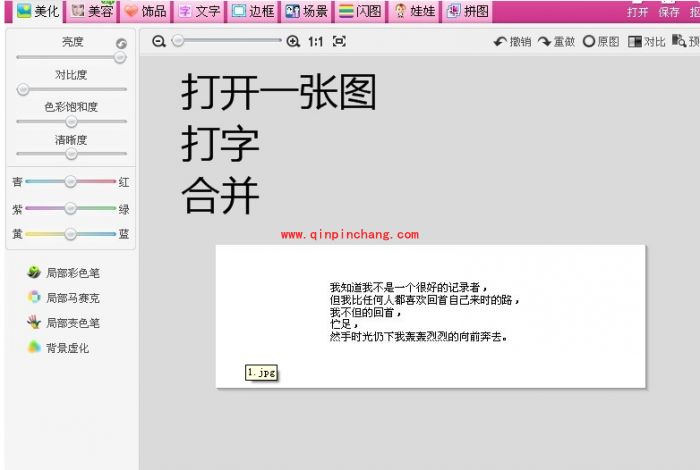700x470 pixels.
Task: Click the heart icon on 饰品 tab
Action: (x=131, y=11)
